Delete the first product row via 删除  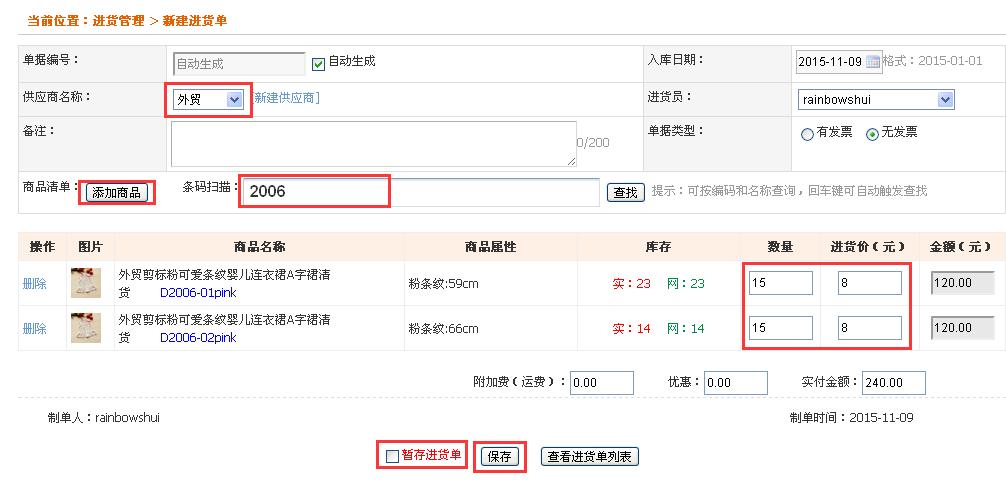pos(34,283)
